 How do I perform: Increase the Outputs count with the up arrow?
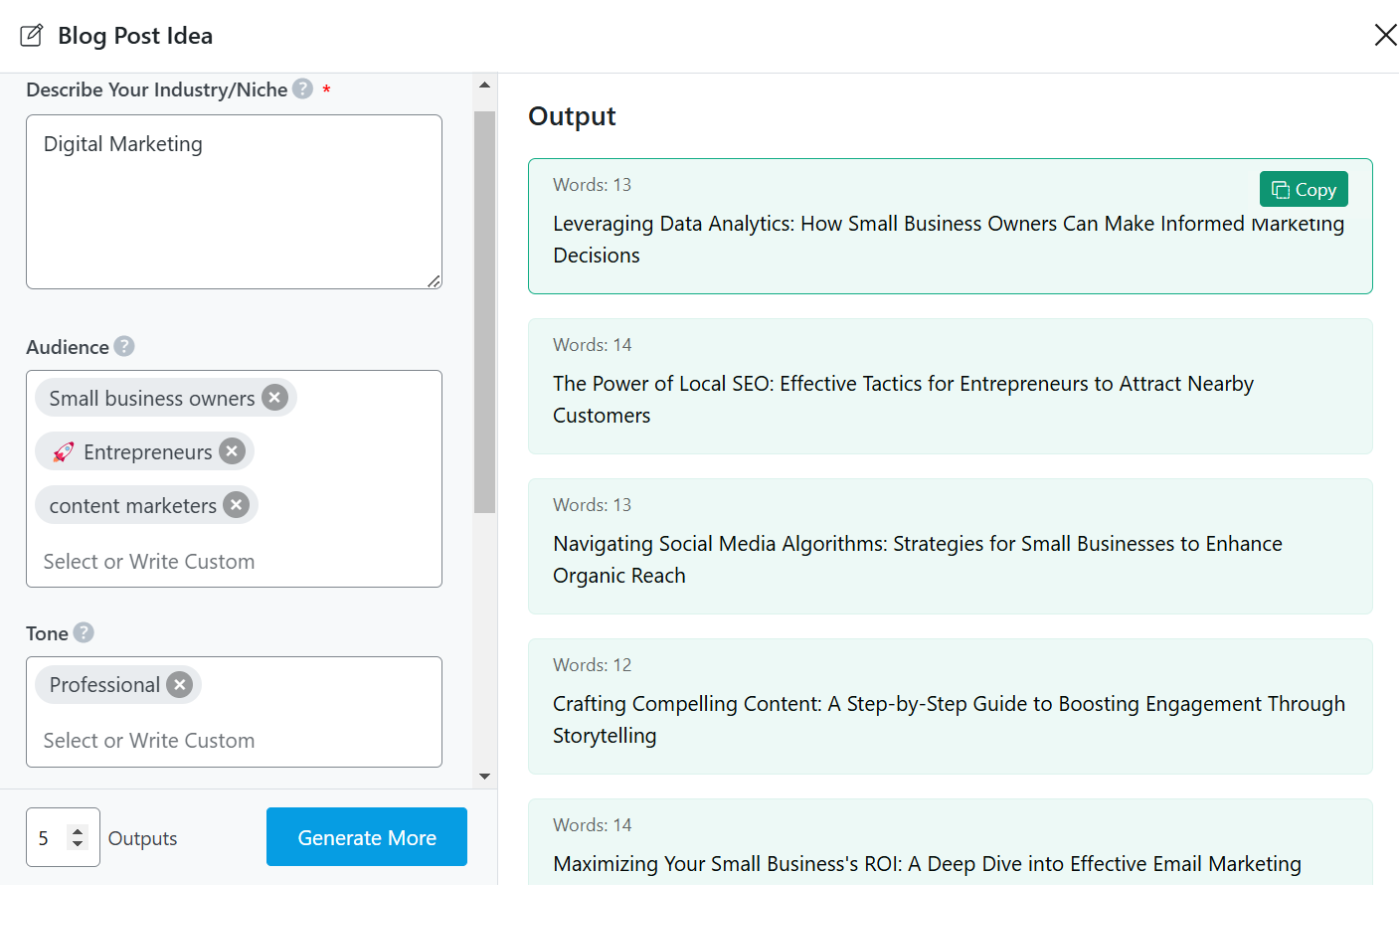(x=76, y=831)
